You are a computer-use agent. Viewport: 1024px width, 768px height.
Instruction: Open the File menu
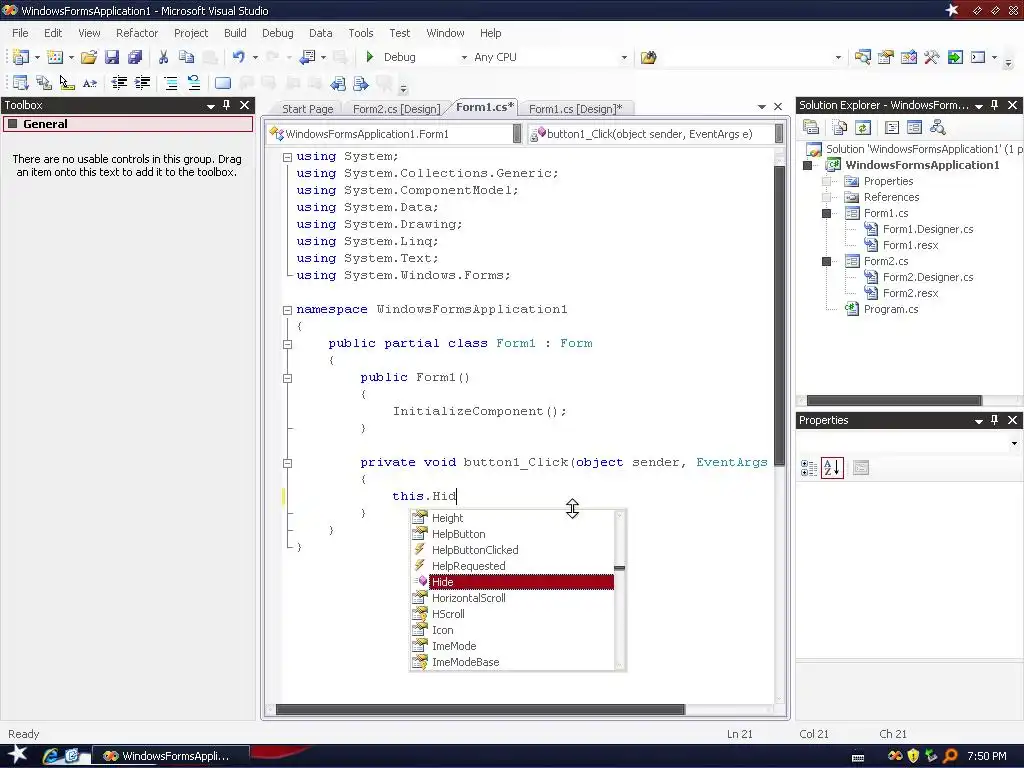20,33
